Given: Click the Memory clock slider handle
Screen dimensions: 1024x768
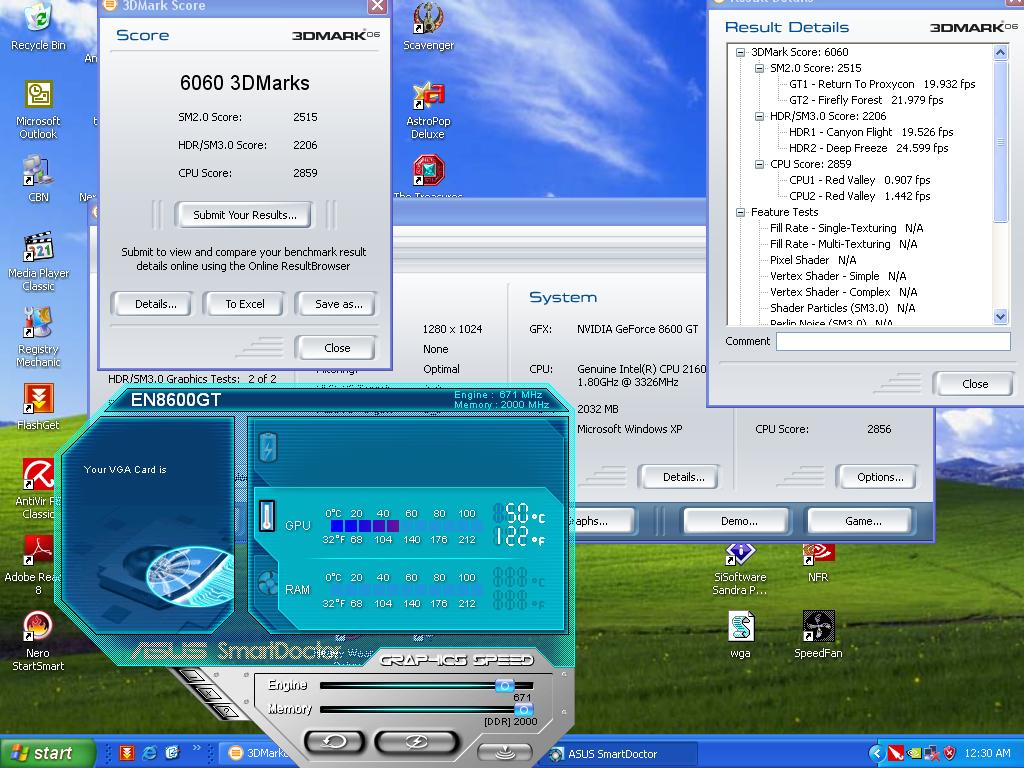Looking at the screenshot, I should (523, 710).
